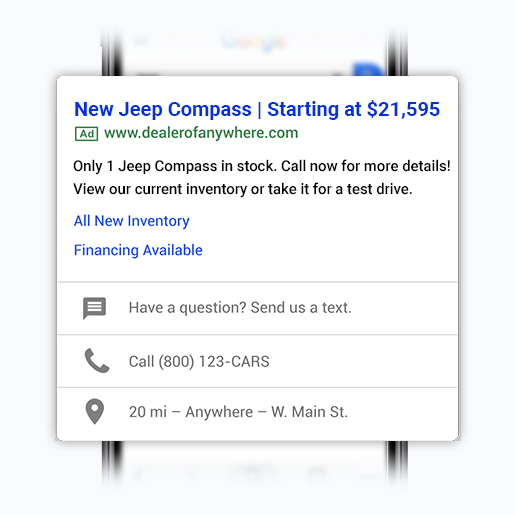Click the blurred blue search button
This screenshot has width=515, height=515.
(367, 69)
